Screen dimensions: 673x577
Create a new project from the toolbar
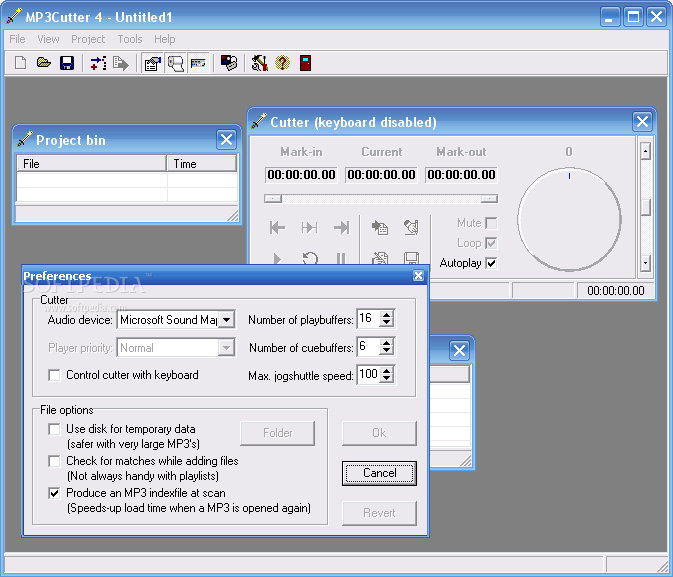pos(20,63)
